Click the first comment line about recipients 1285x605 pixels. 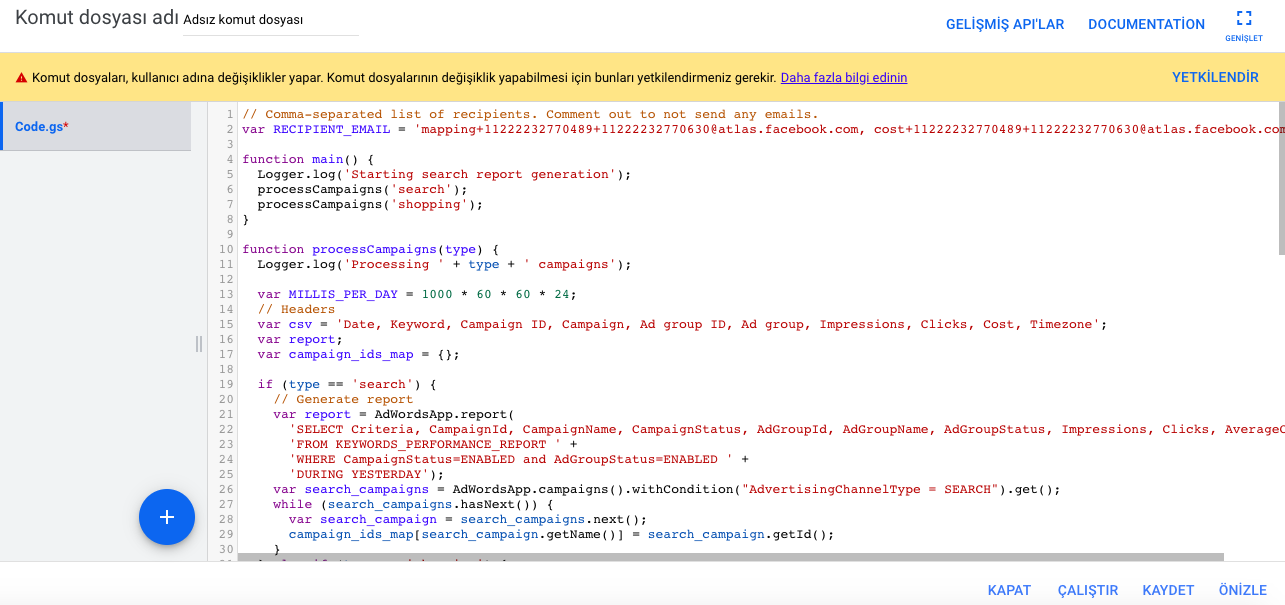530,114
